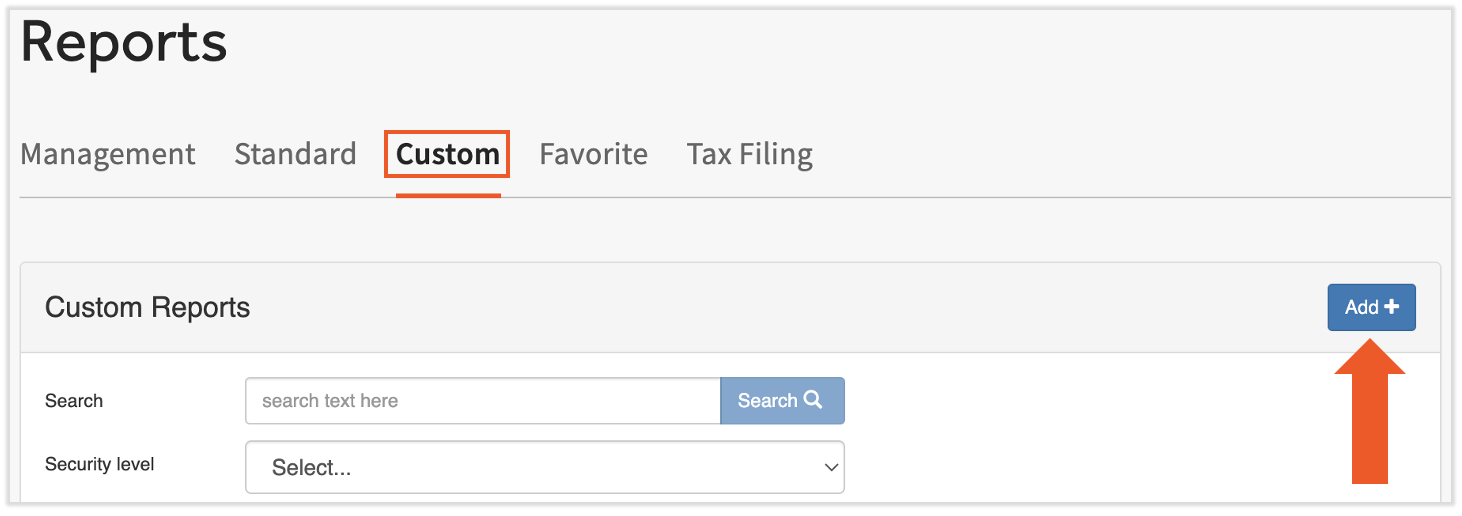Click the Custom Reports panel title
The width and height of the screenshot is (1462, 516).
tap(148, 307)
